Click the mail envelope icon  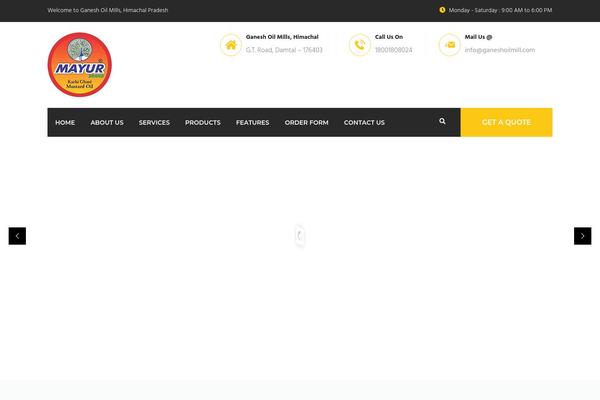click(x=450, y=45)
